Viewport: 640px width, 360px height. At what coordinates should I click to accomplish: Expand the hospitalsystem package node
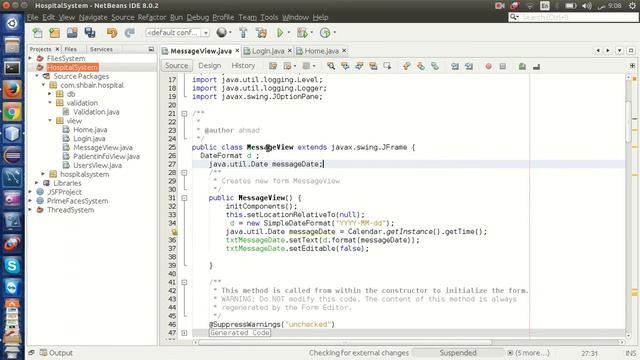pyautogui.click(x=43, y=174)
